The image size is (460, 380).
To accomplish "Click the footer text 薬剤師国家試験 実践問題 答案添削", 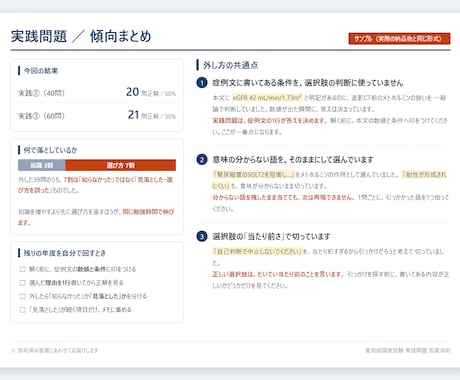I will click(408, 350).
